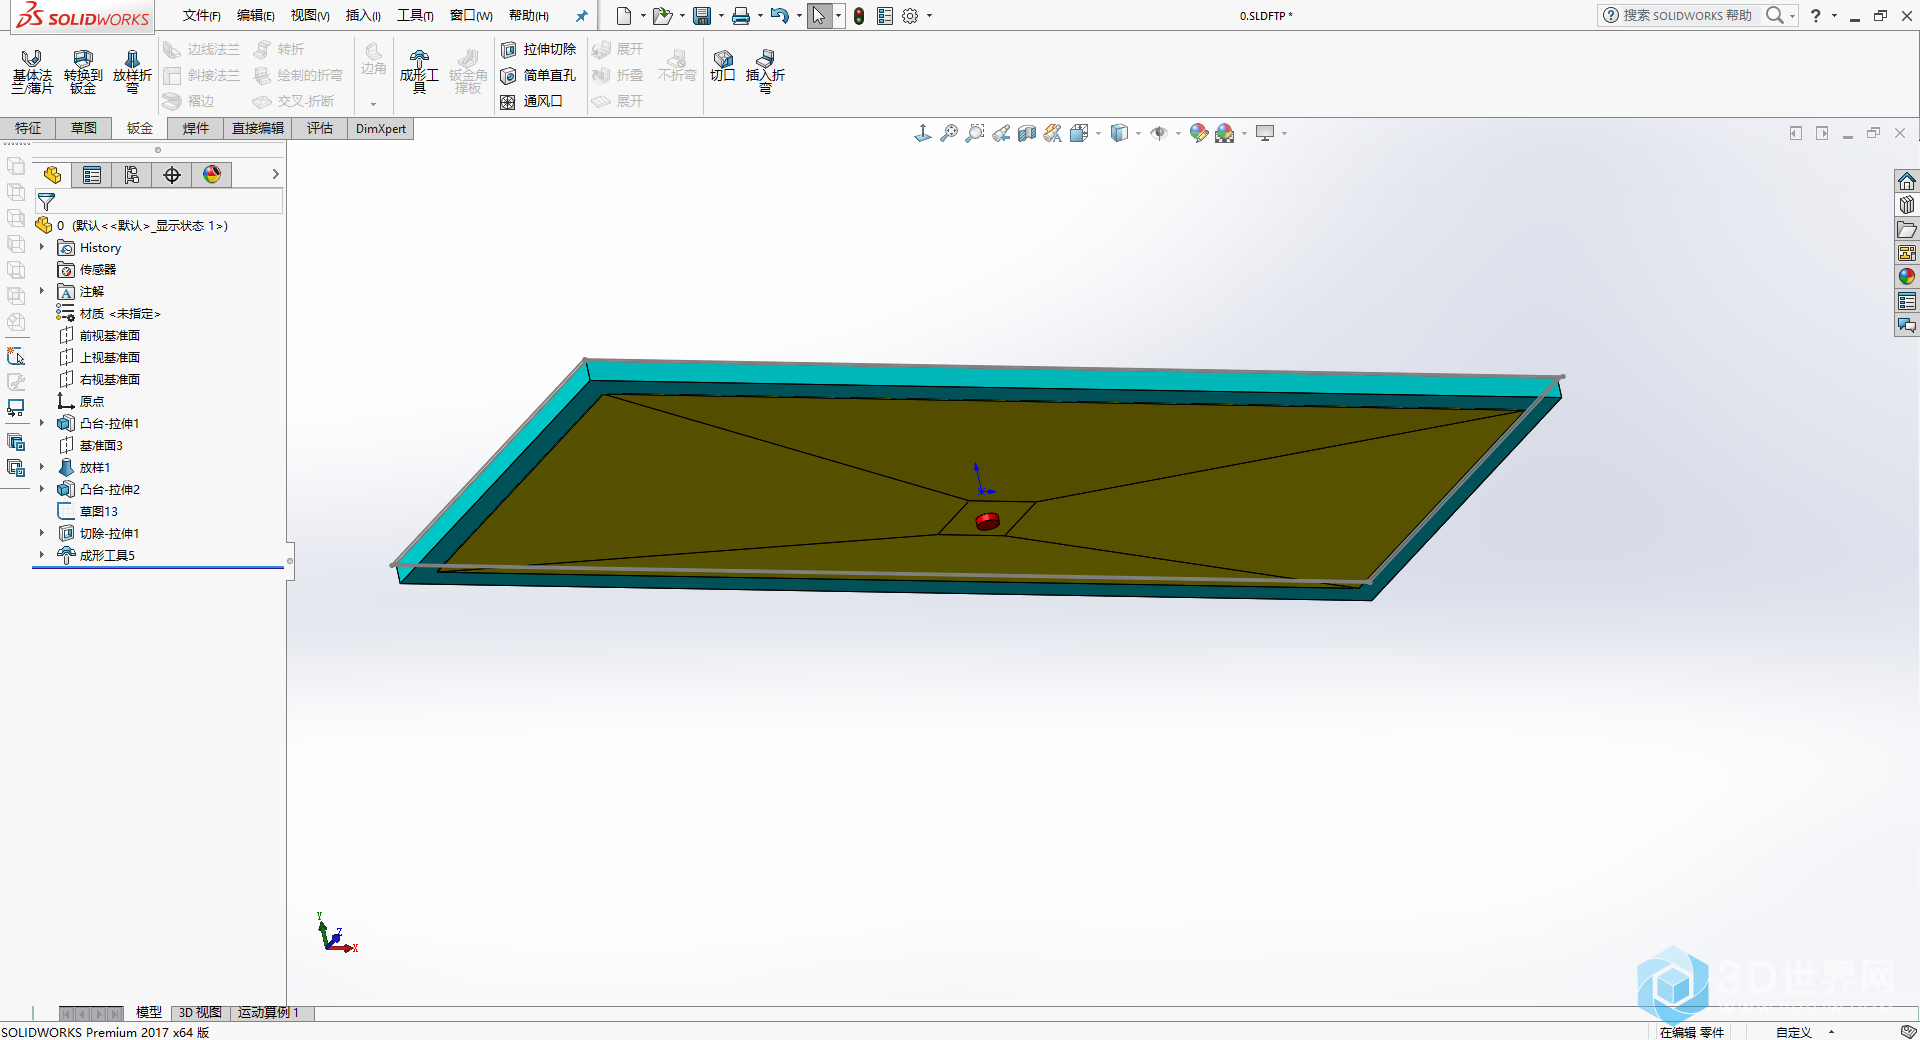Viewport: 1920px width, 1040px height.
Task: Select 前视基准面 plane in tree
Action: pyautogui.click(x=110, y=335)
